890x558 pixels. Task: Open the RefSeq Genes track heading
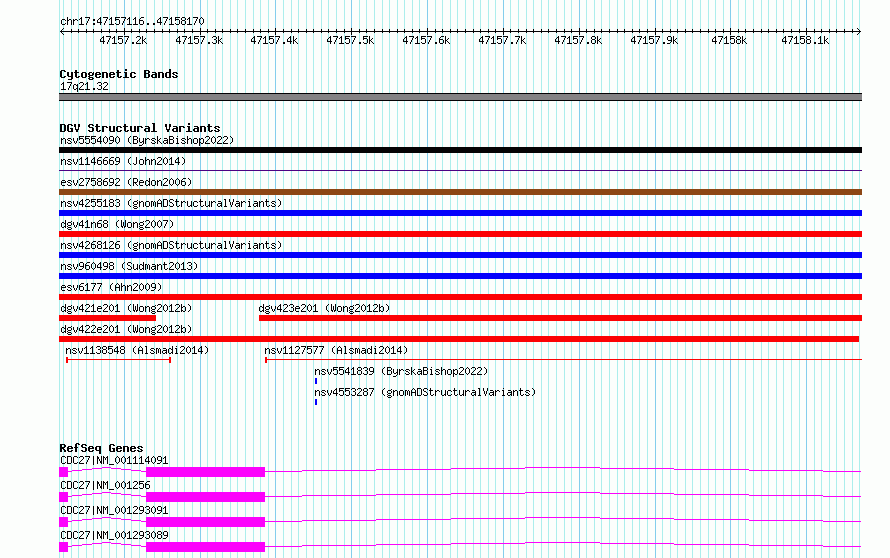point(101,448)
